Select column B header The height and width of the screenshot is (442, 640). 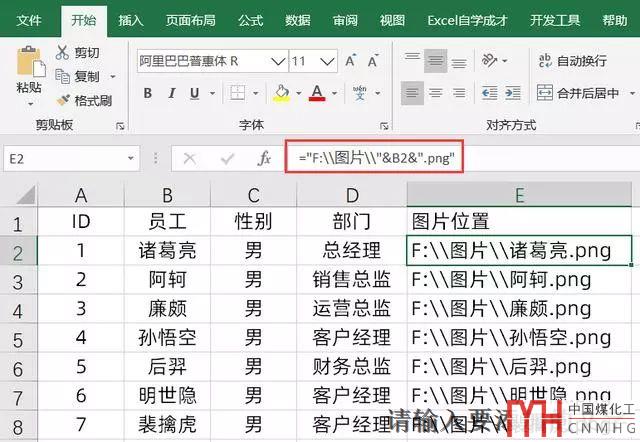[x=167, y=195]
